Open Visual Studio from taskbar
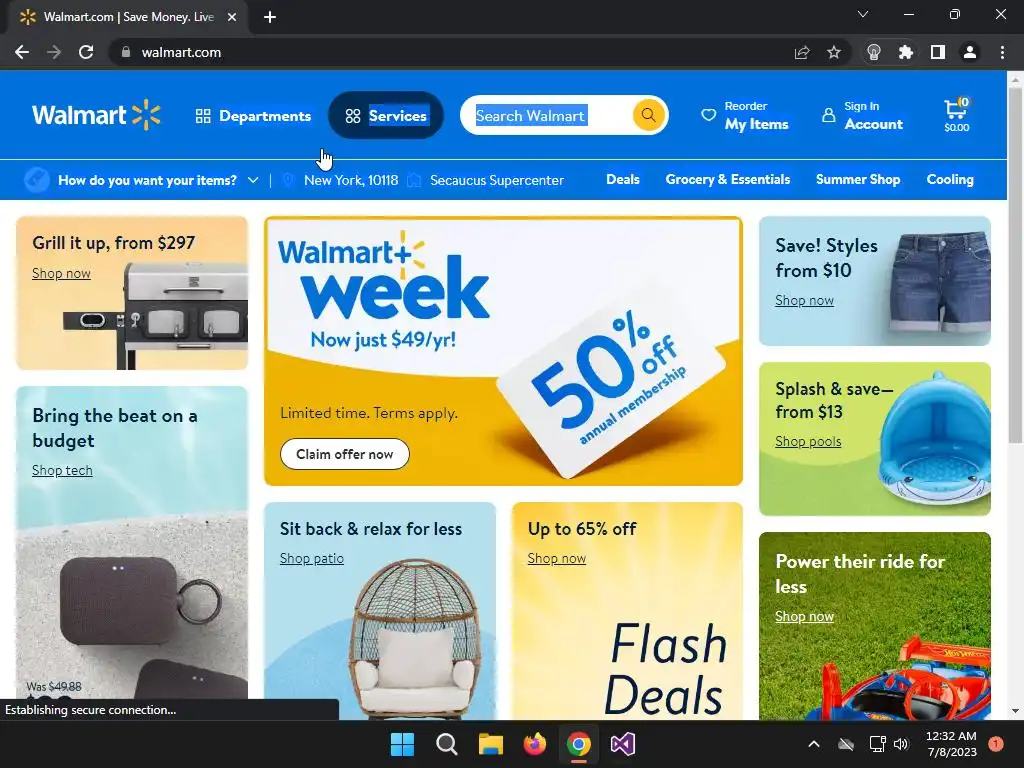This screenshot has height=768, width=1024. 623,744
